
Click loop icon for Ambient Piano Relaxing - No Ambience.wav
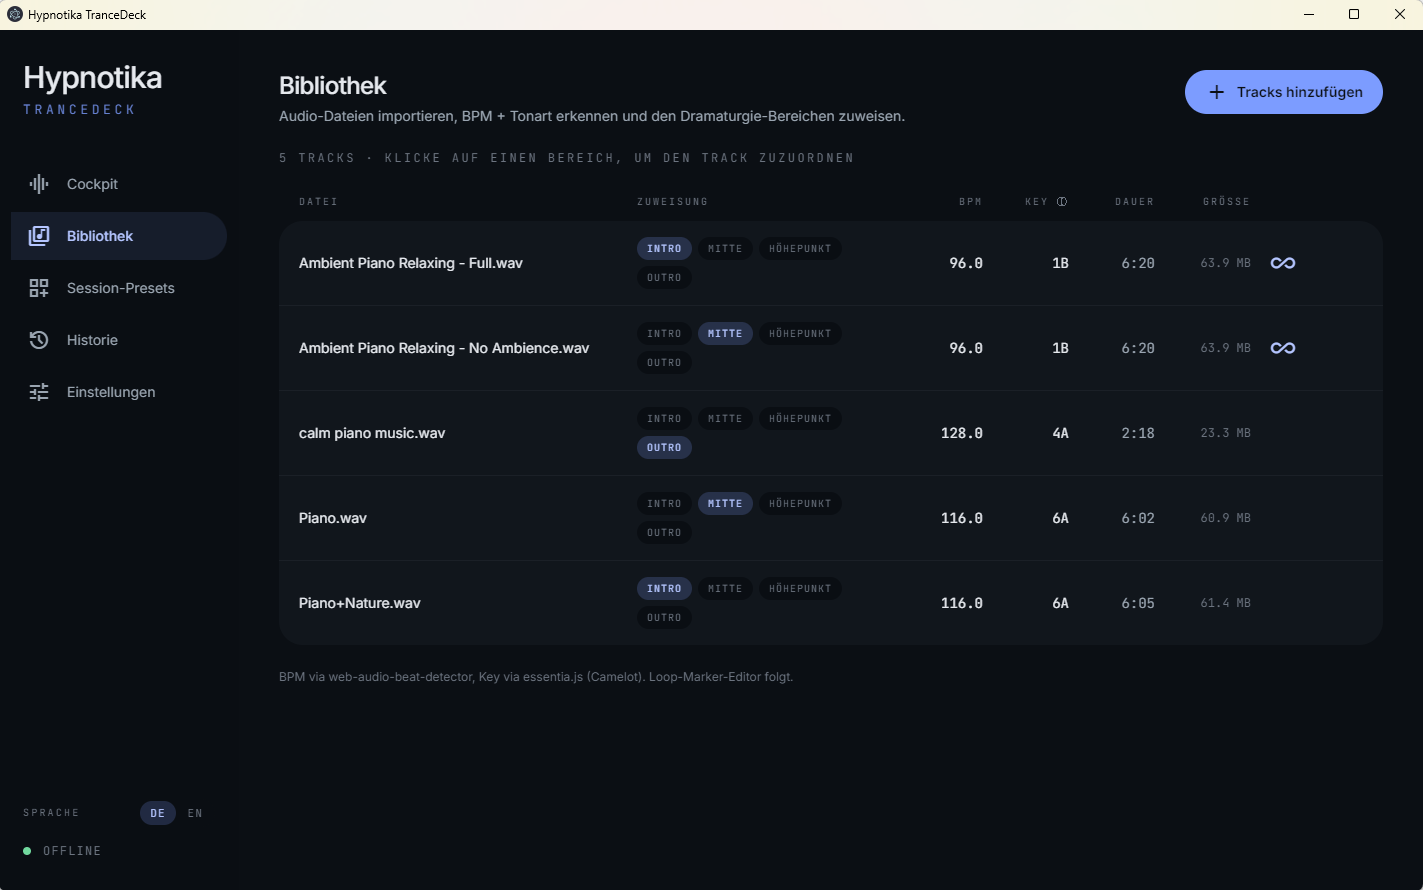tap(1283, 348)
